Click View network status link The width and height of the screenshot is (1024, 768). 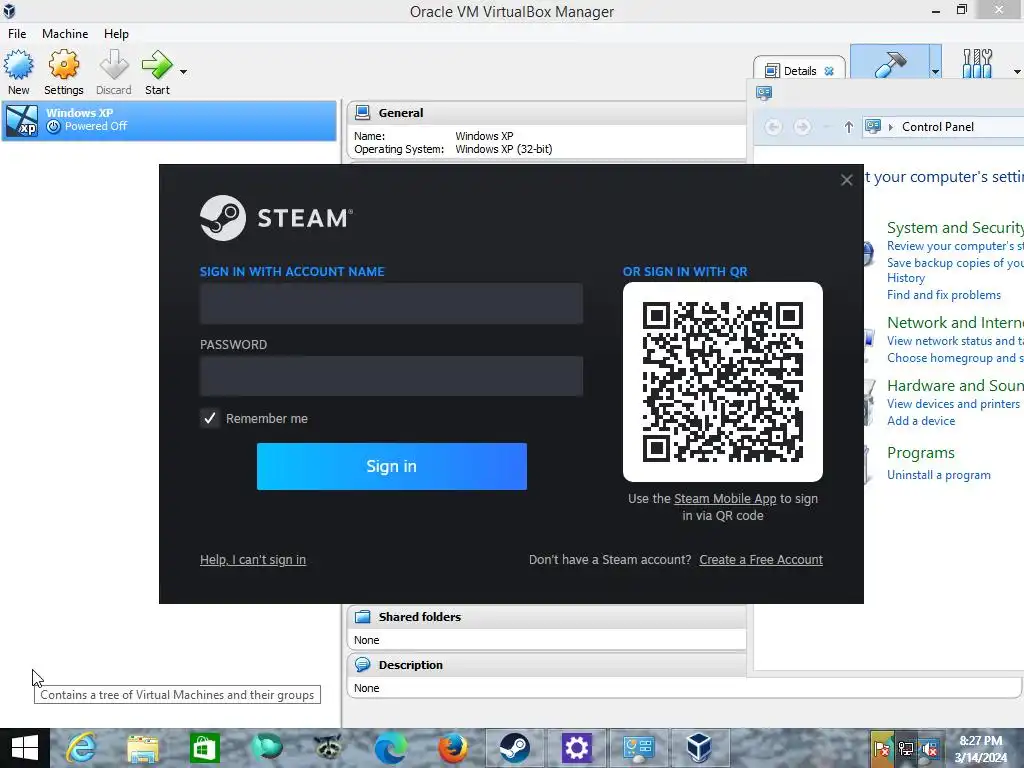coord(955,341)
